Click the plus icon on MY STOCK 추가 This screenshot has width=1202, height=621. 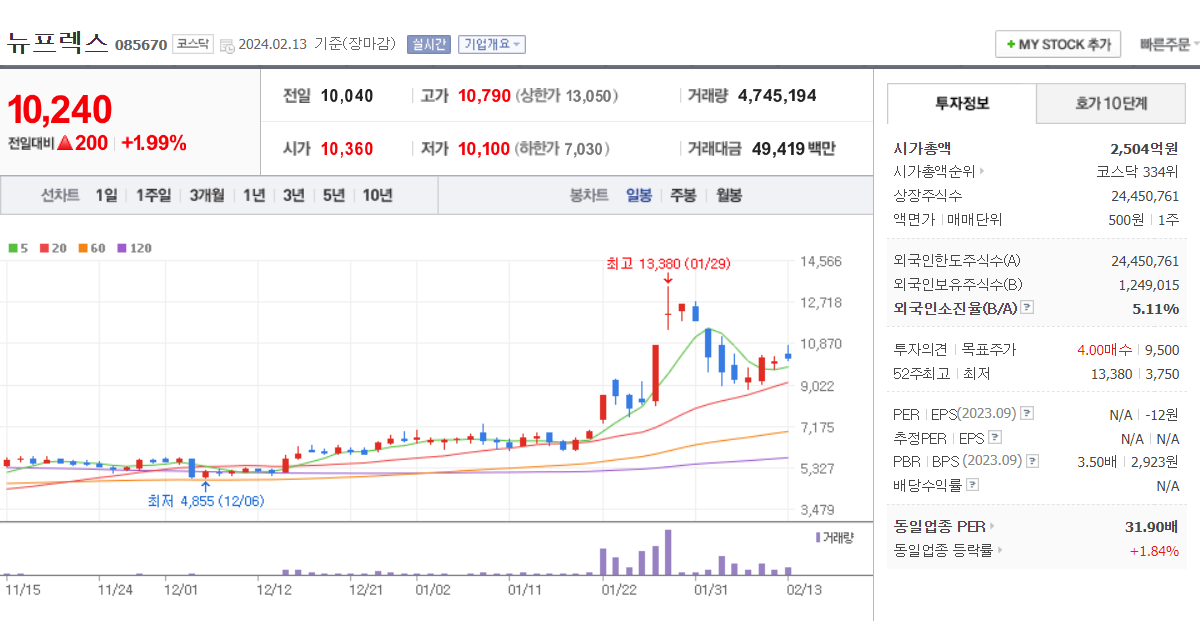pos(1011,45)
